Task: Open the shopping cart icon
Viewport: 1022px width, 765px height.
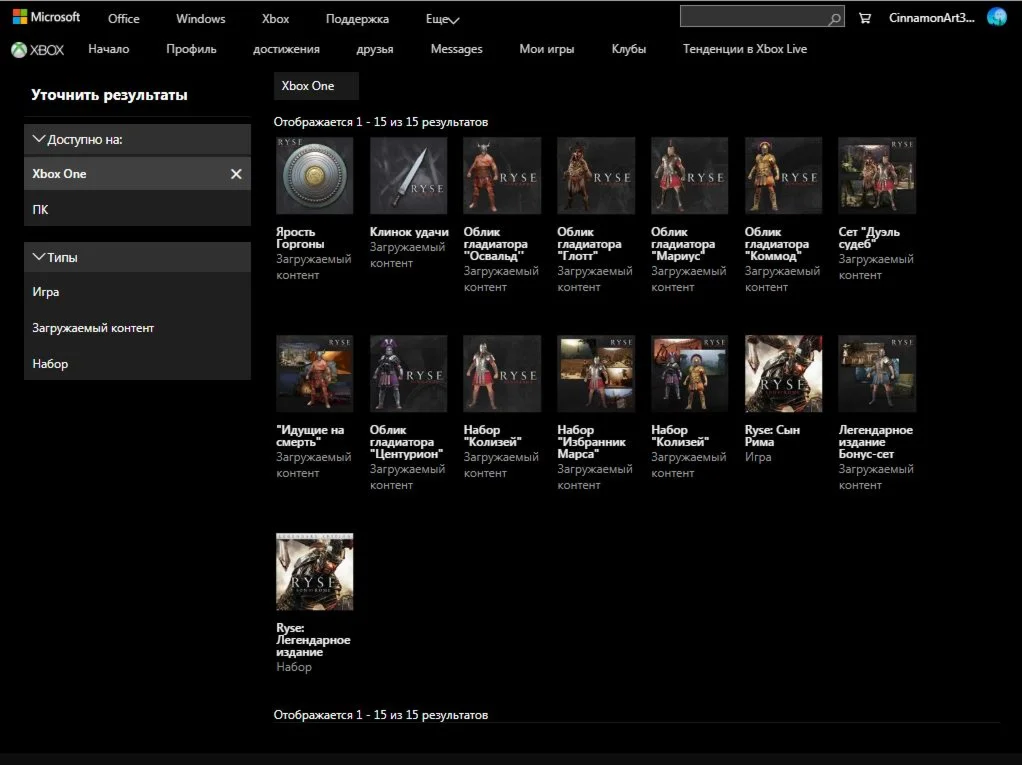Action: point(865,18)
